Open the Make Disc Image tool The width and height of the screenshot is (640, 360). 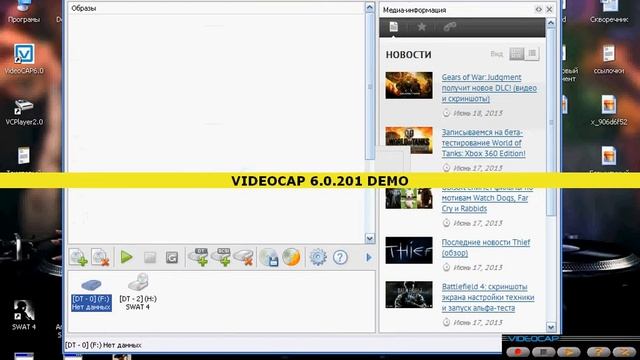point(269,258)
